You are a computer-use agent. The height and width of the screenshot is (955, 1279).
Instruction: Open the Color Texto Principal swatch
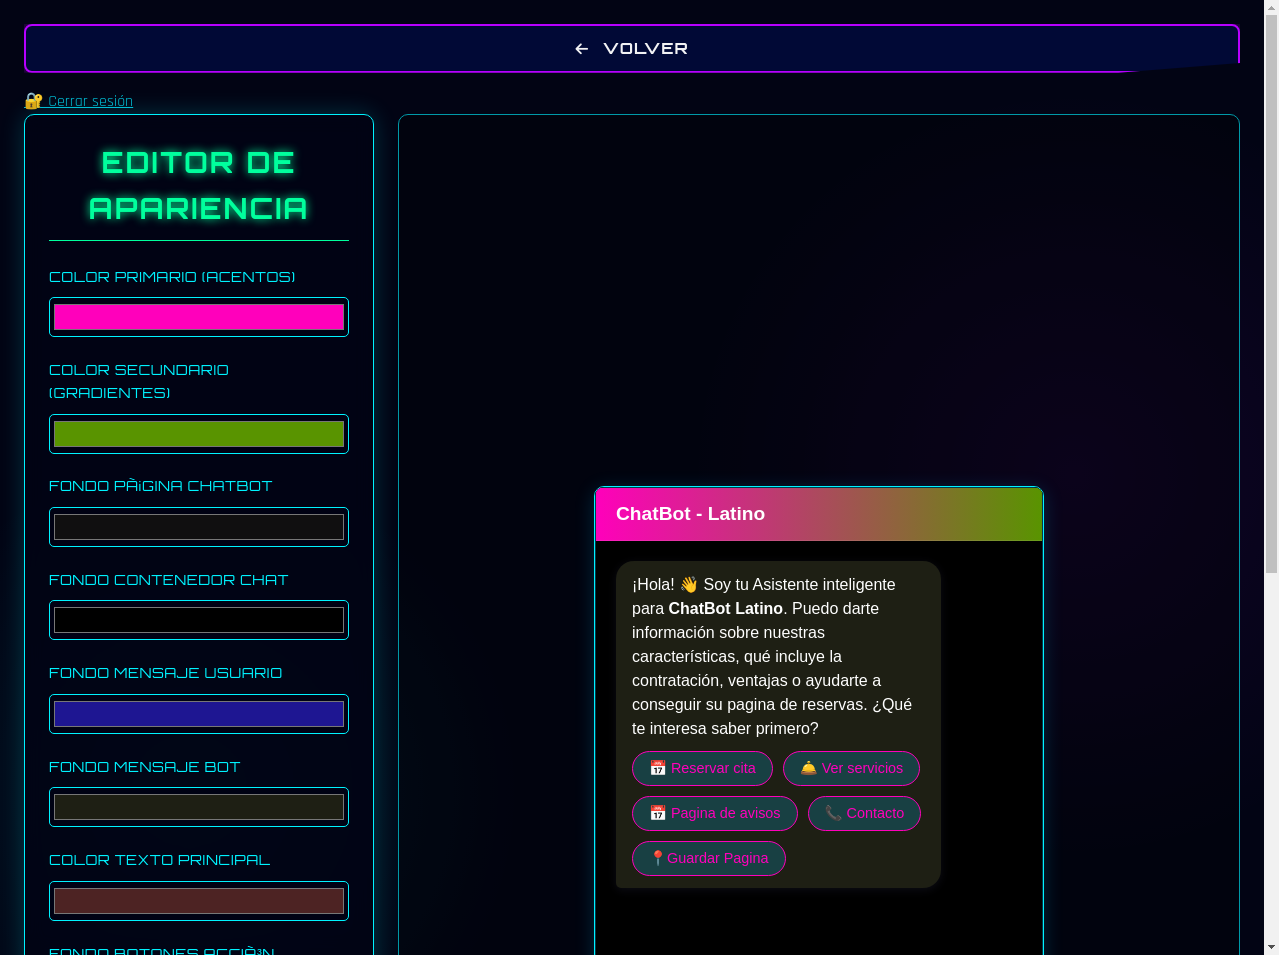point(198,900)
